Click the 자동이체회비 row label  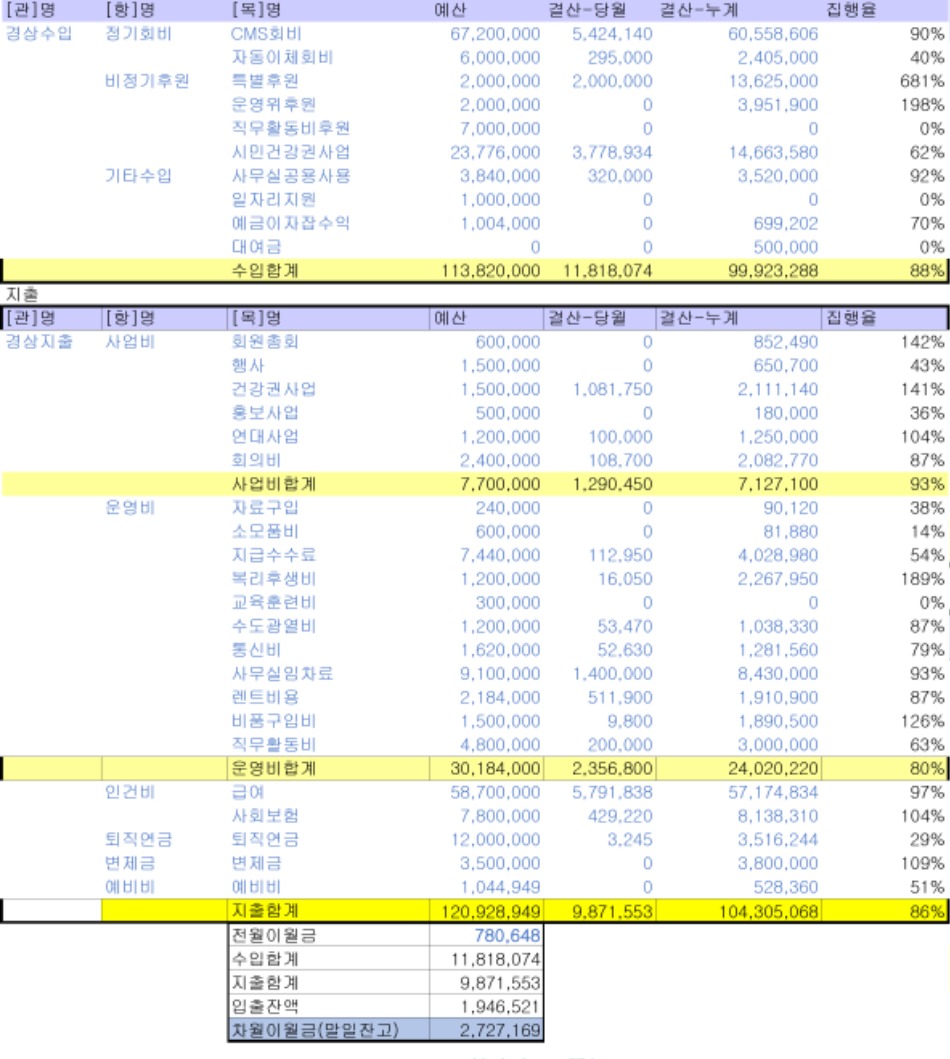click(x=282, y=57)
